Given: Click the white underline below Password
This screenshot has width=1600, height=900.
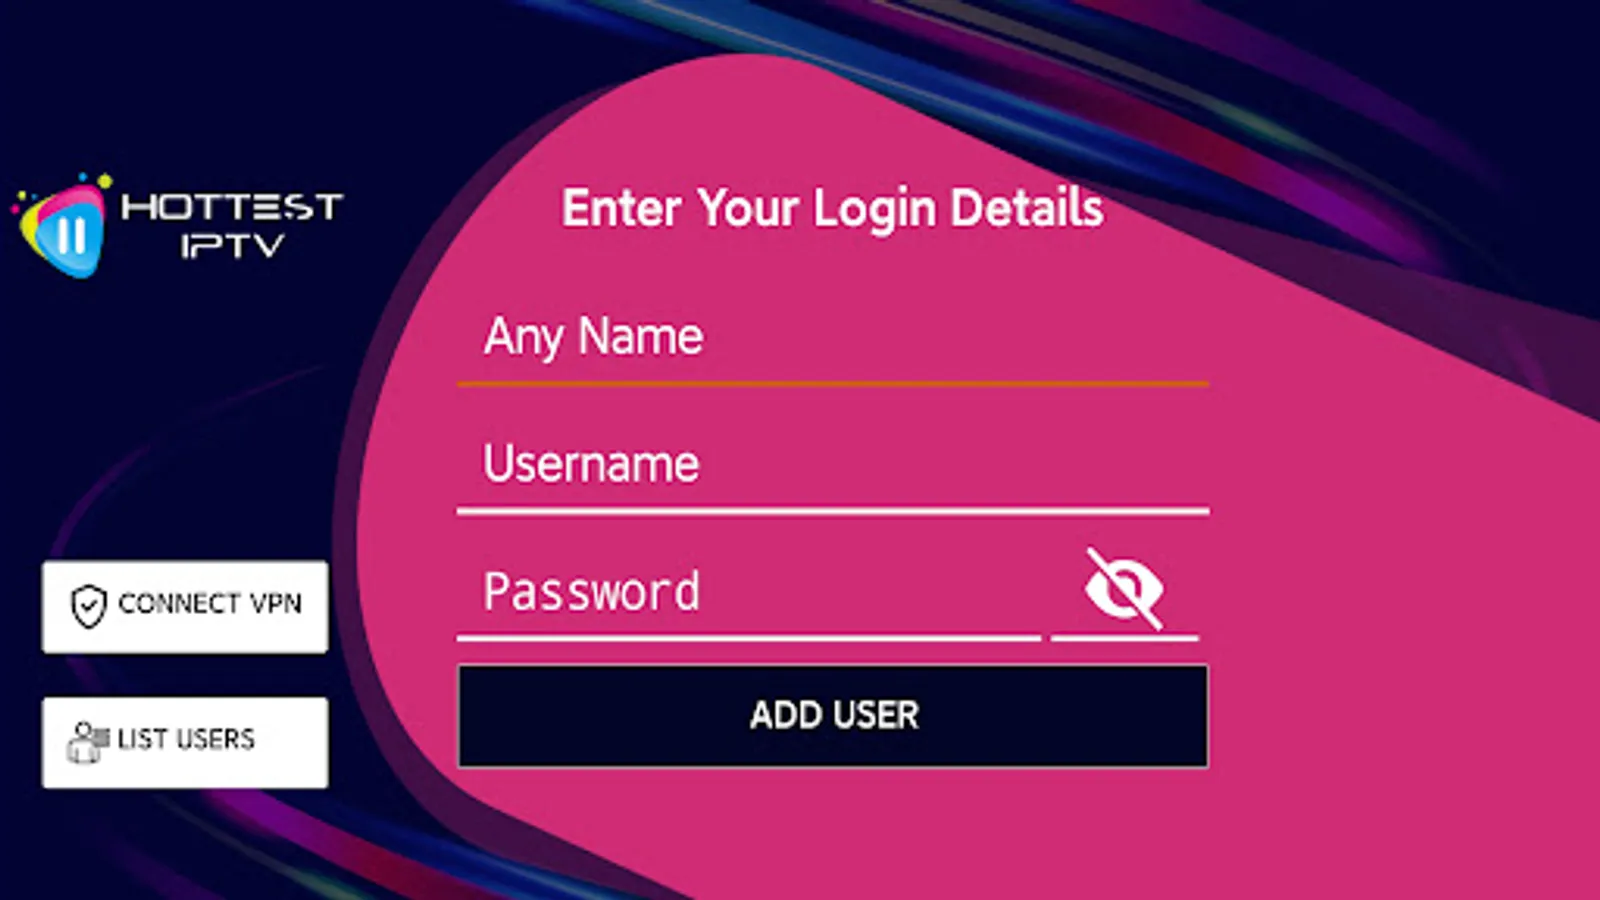Looking at the screenshot, I should point(750,637).
